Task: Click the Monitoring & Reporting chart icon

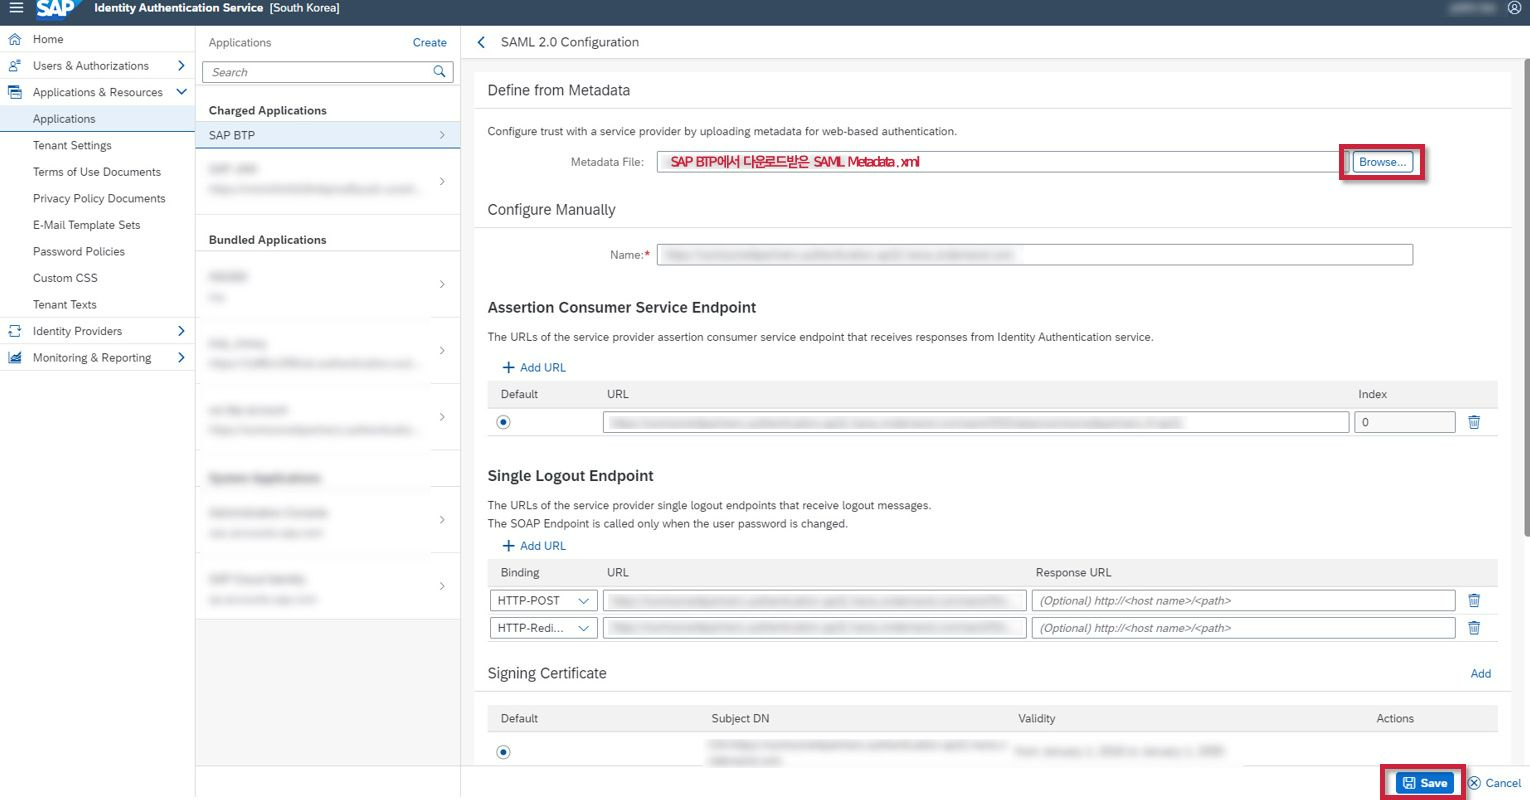Action: (15, 358)
